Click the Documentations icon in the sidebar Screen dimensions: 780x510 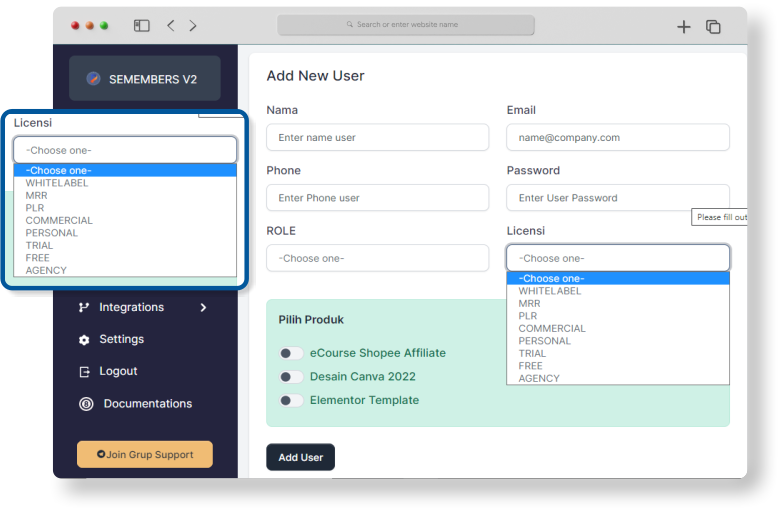(85, 404)
